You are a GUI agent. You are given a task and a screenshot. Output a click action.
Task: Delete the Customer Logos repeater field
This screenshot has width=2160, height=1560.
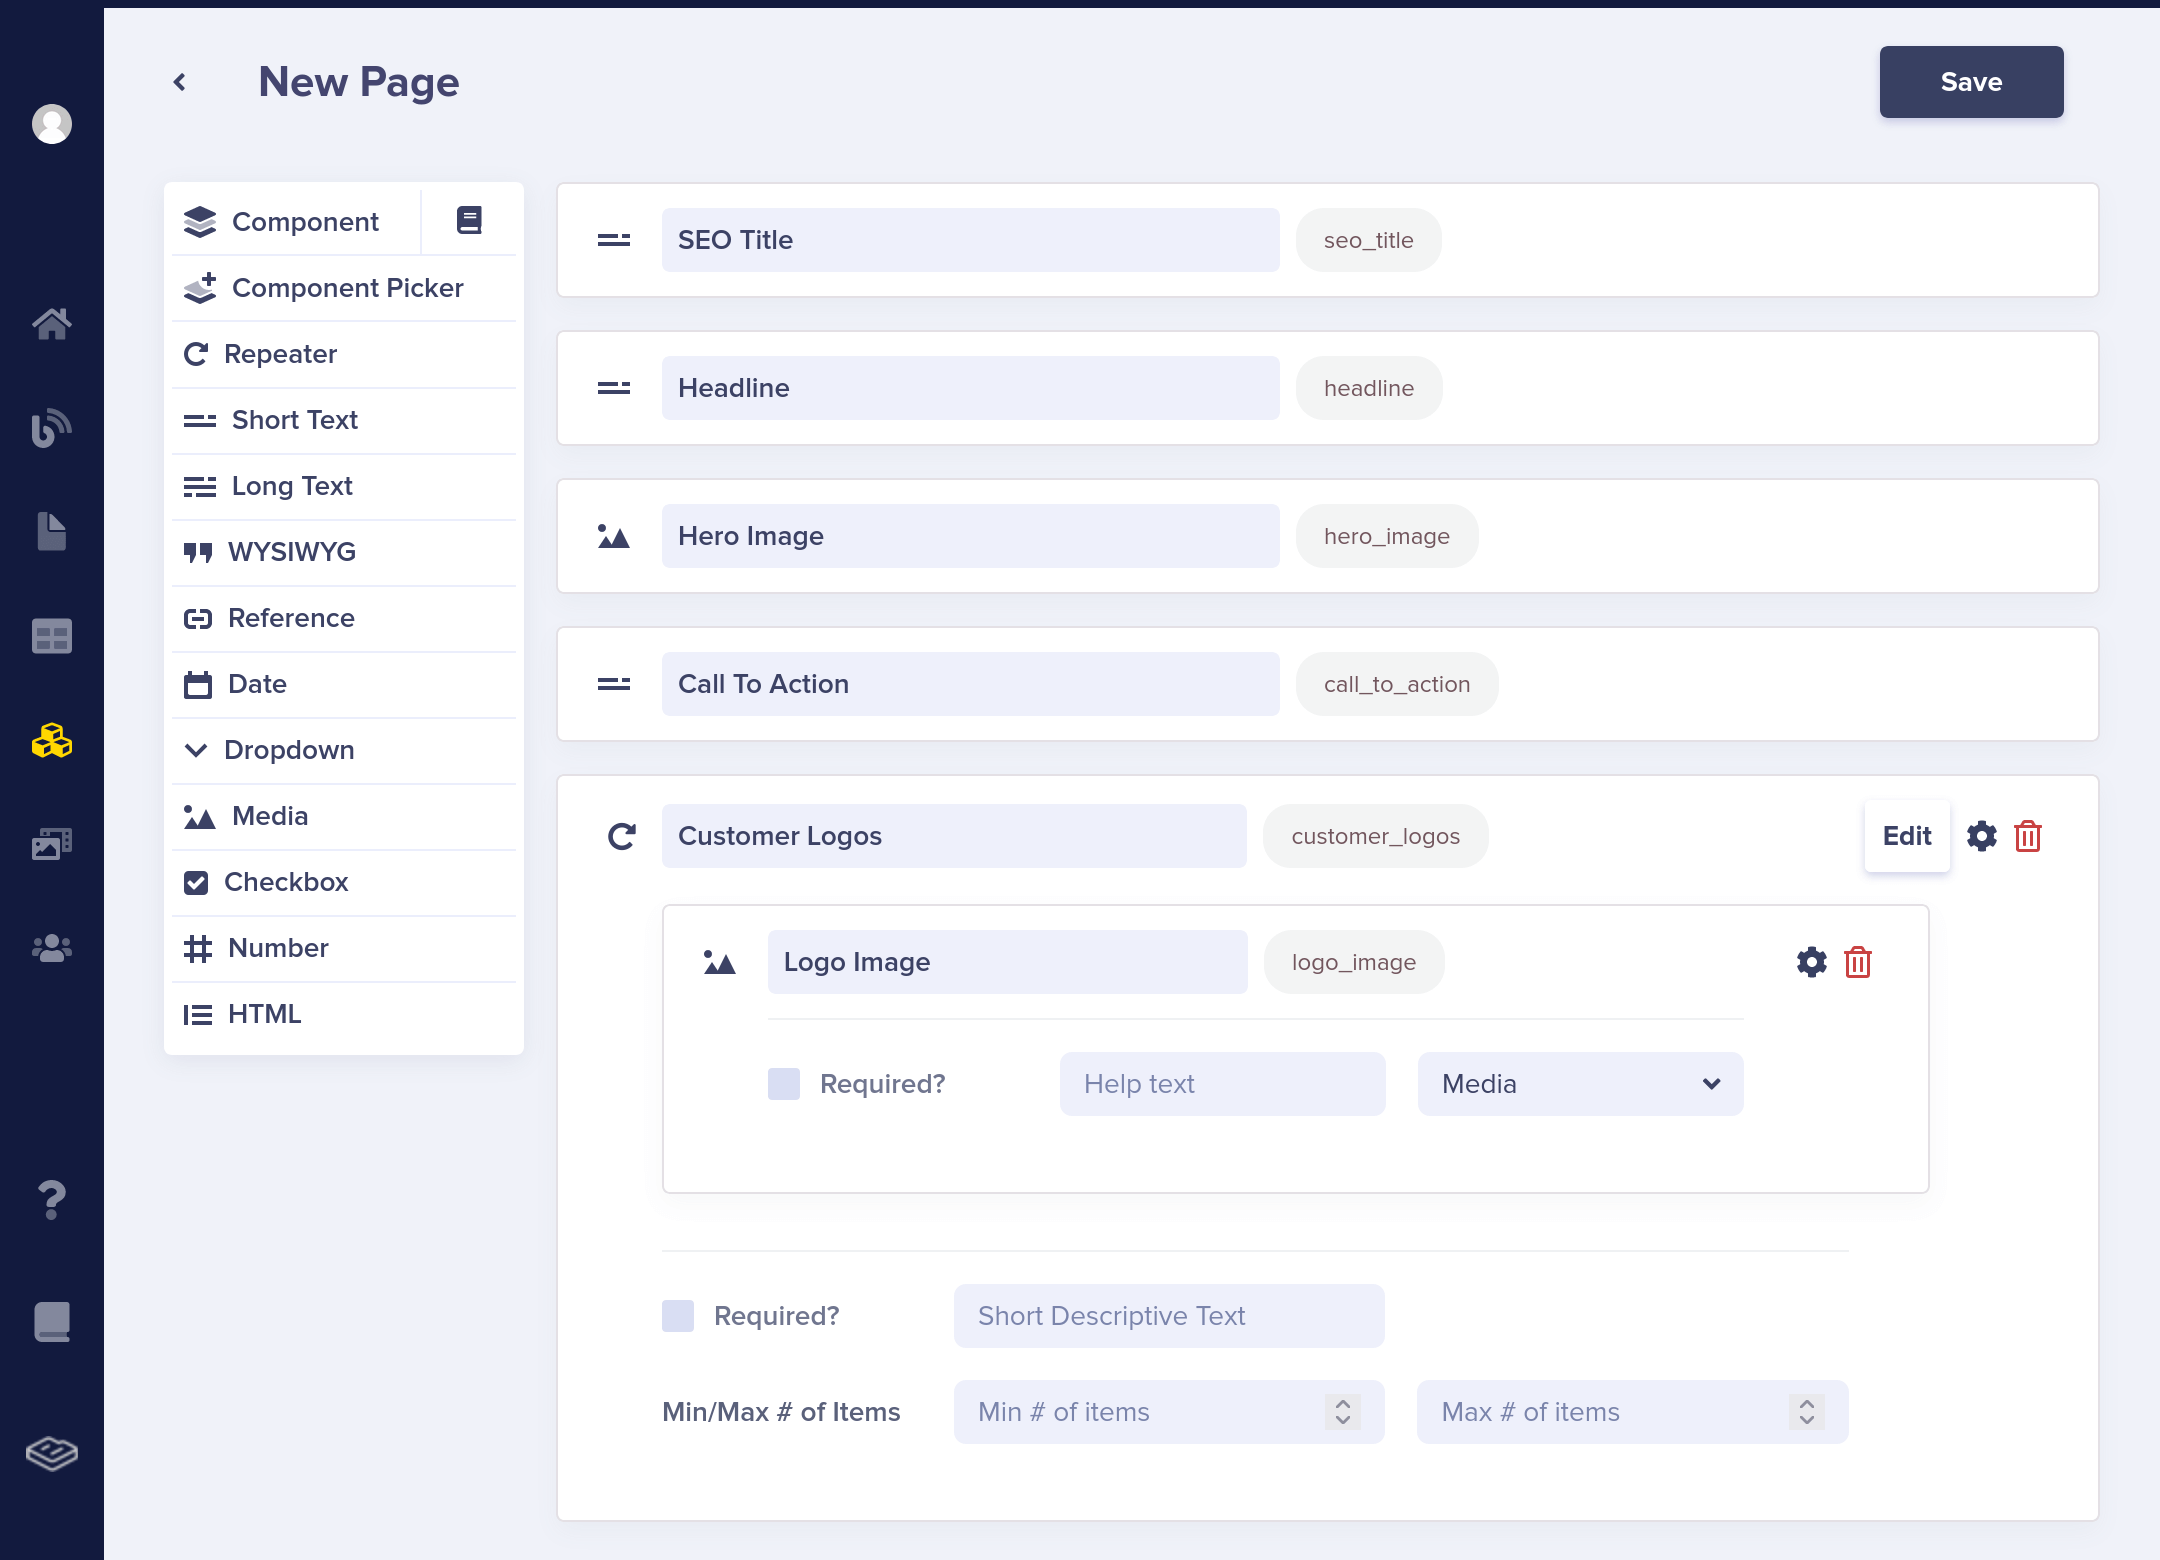click(2026, 835)
